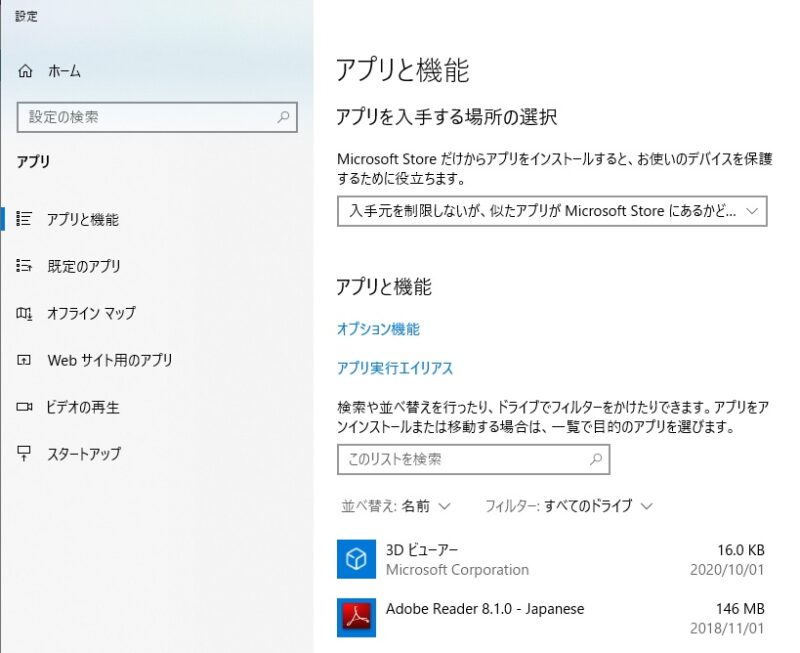Select Adobe Reader 8.1.0 - Japanese entry
Image resolution: width=800 pixels, height=653 pixels.
[551, 618]
